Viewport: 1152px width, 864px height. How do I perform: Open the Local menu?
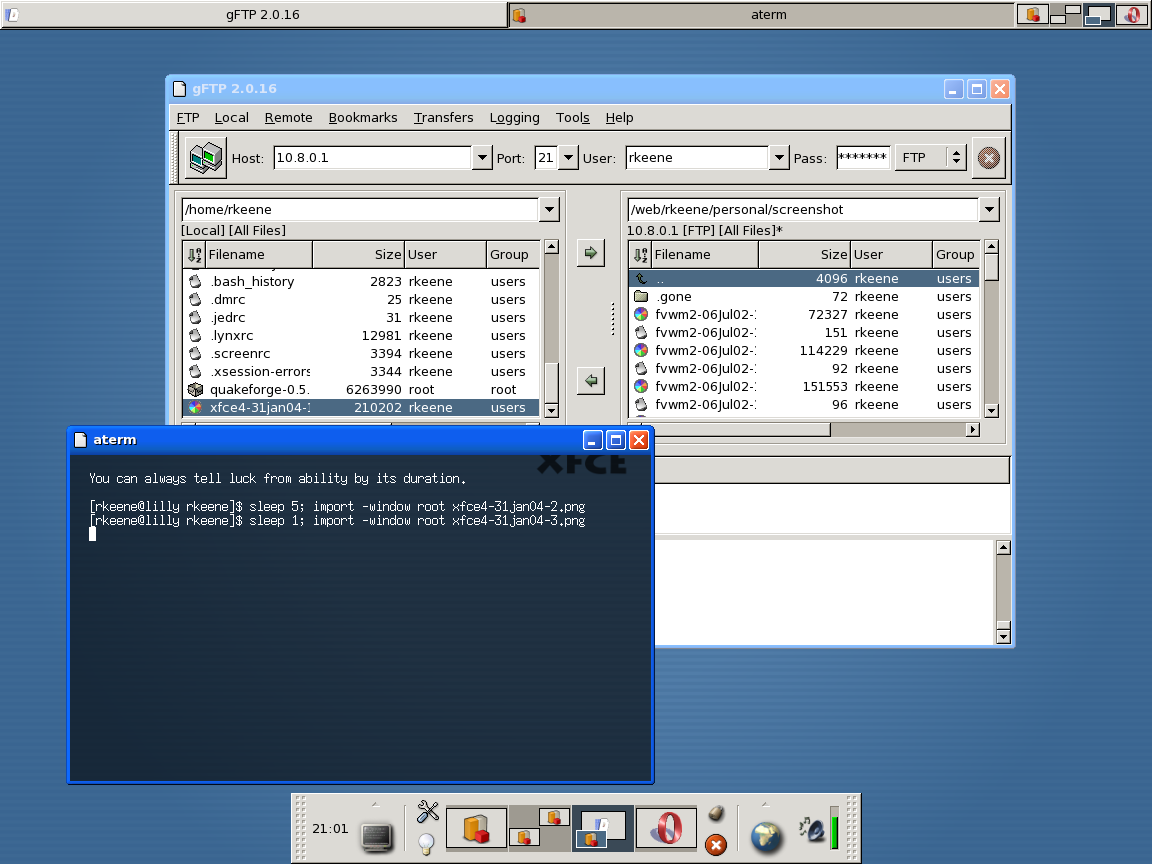click(x=231, y=118)
